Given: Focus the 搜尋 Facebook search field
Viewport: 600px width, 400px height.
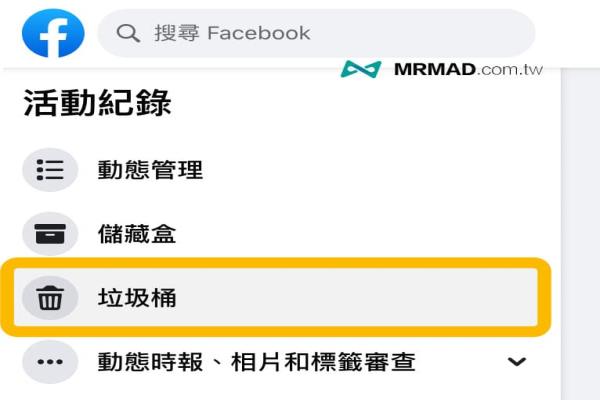Looking at the screenshot, I should click(x=316, y=33).
